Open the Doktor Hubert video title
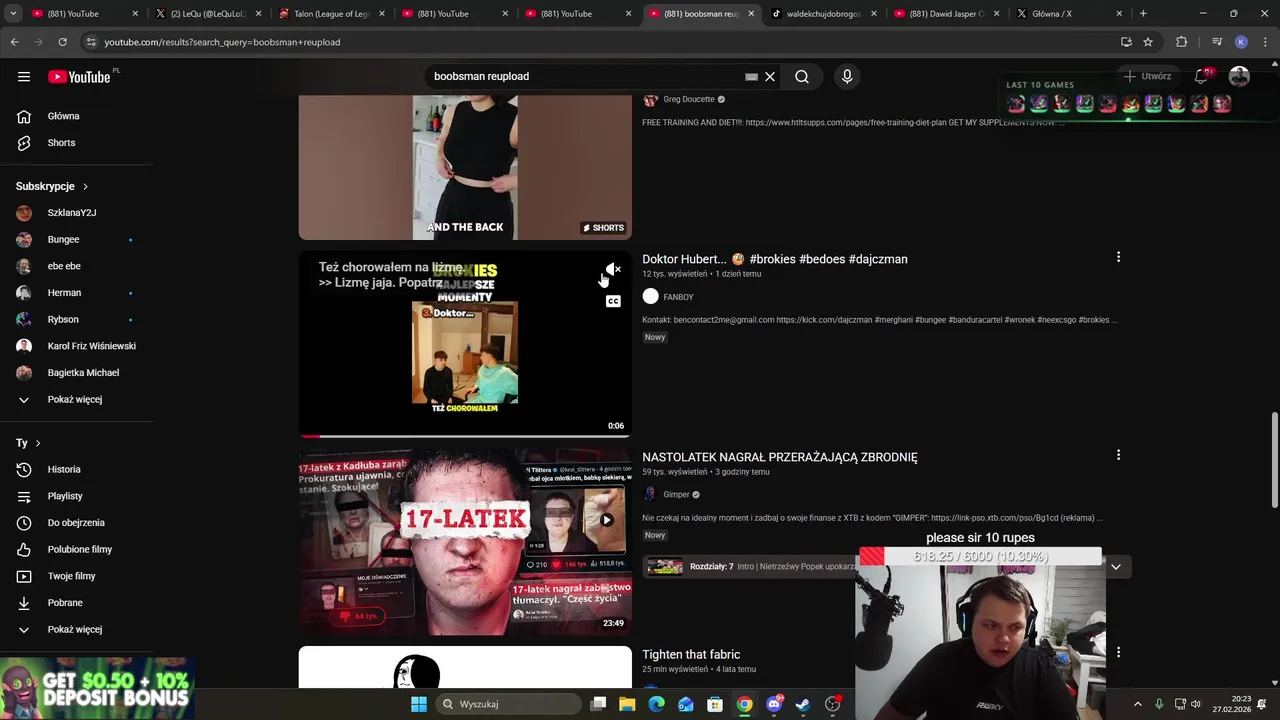Viewport: 1280px width, 720px height. tap(775, 259)
